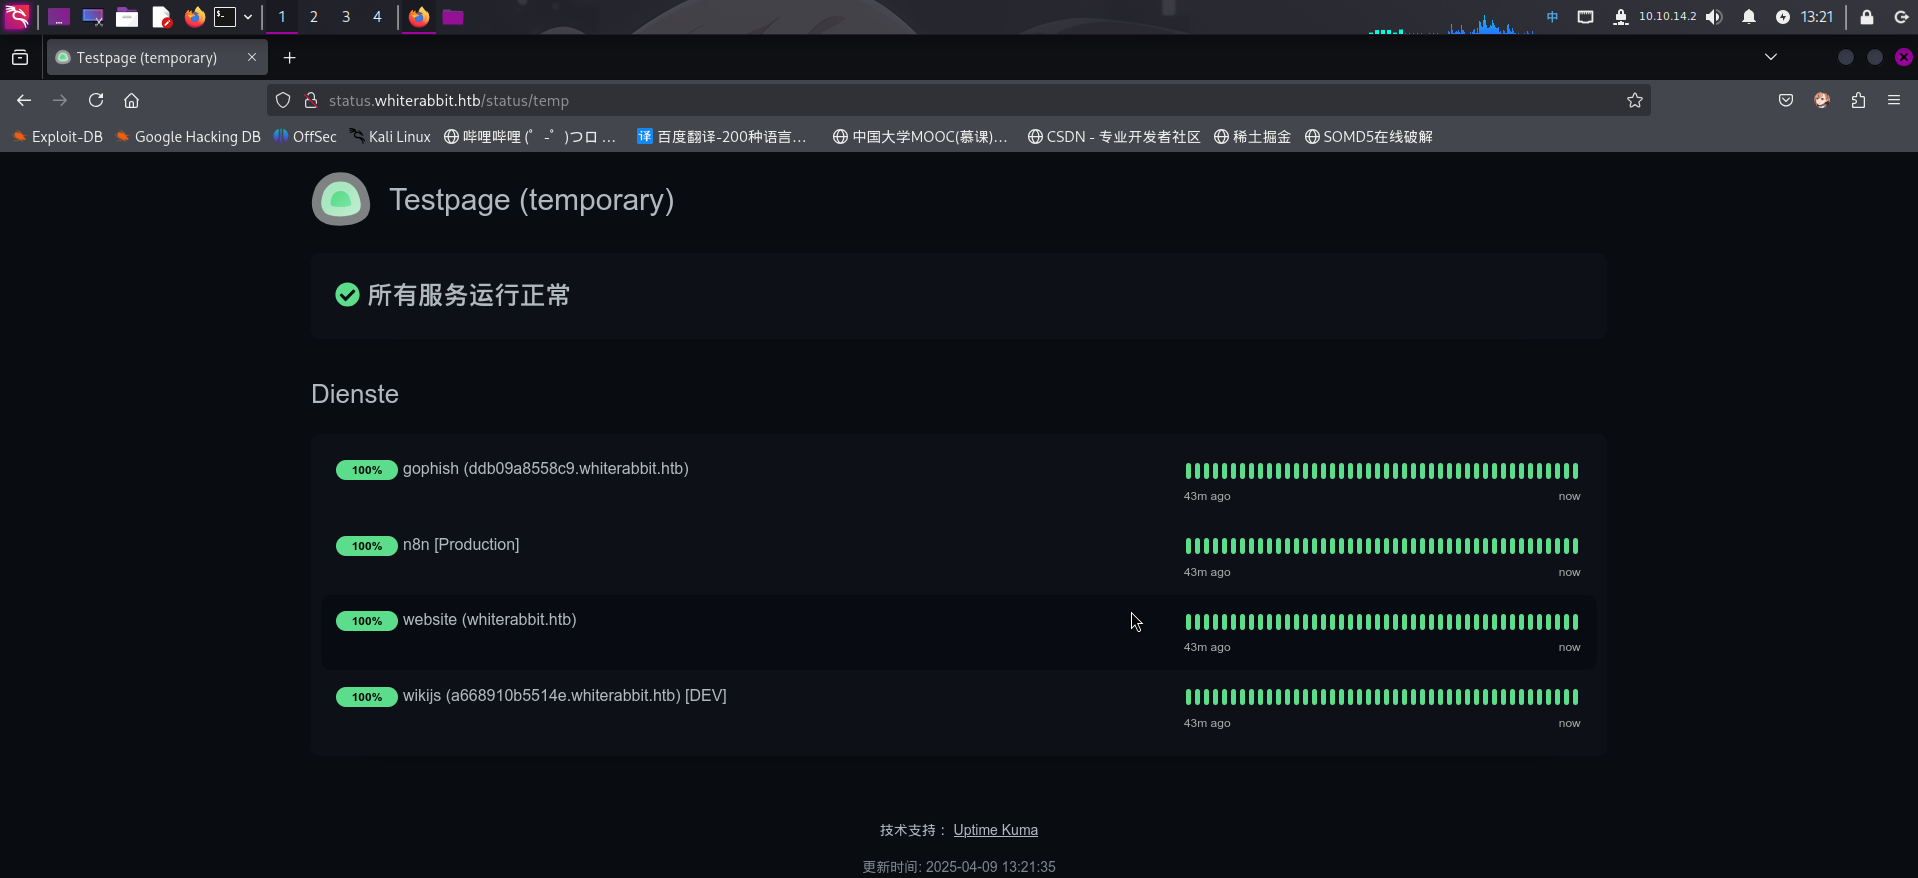Viewport: 1918px width, 878px height.
Task: Click the Dienste section heading
Action: (x=355, y=394)
